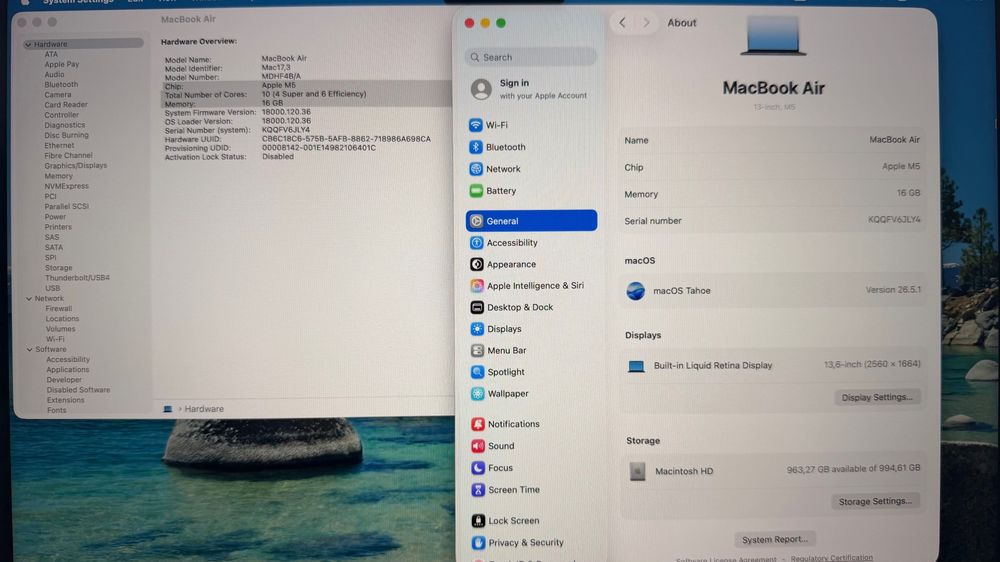Select Graphics/Displays in hardware list
The image size is (1000, 562).
(x=76, y=166)
